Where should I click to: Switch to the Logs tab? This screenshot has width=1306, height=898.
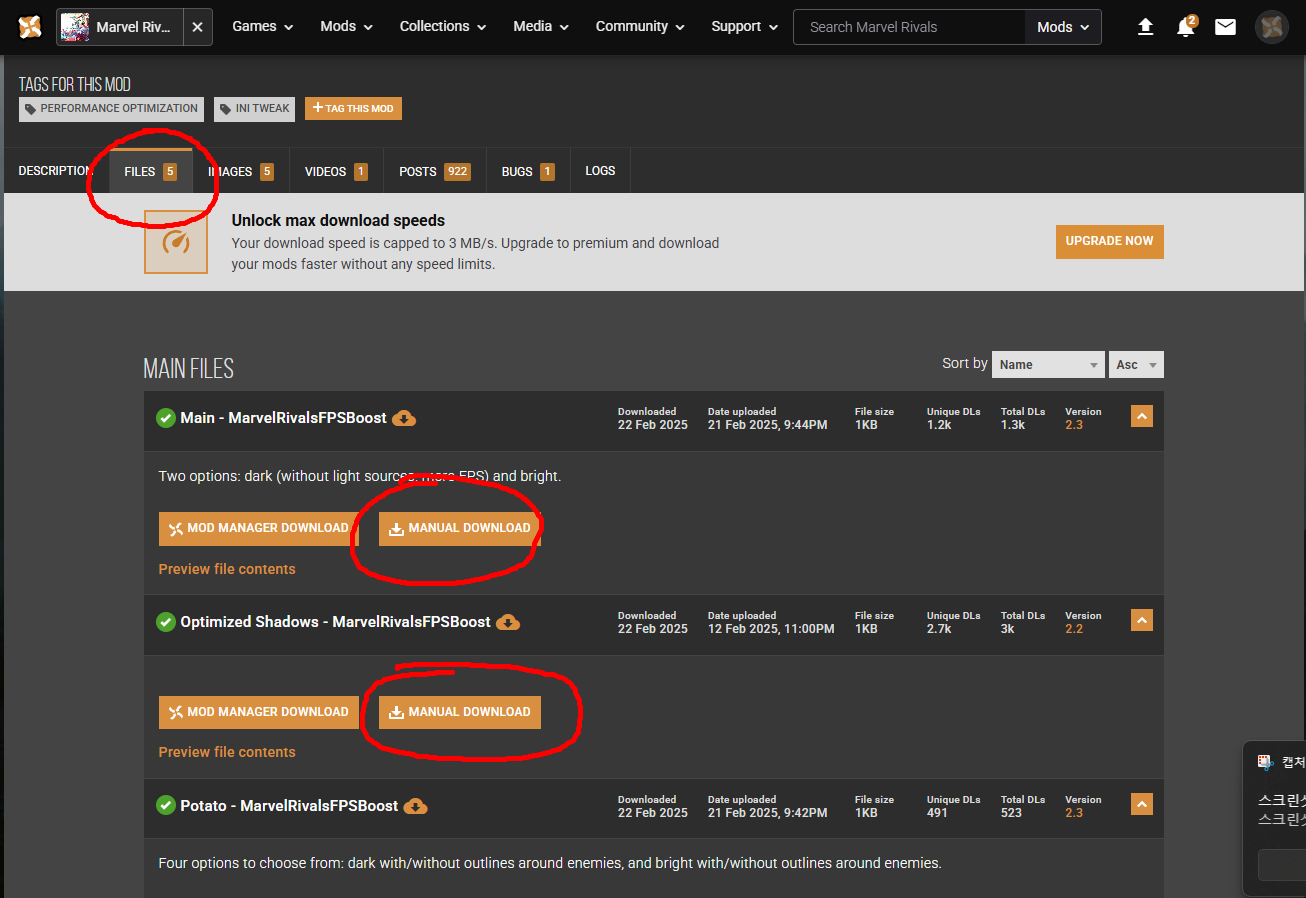(x=600, y=171)
